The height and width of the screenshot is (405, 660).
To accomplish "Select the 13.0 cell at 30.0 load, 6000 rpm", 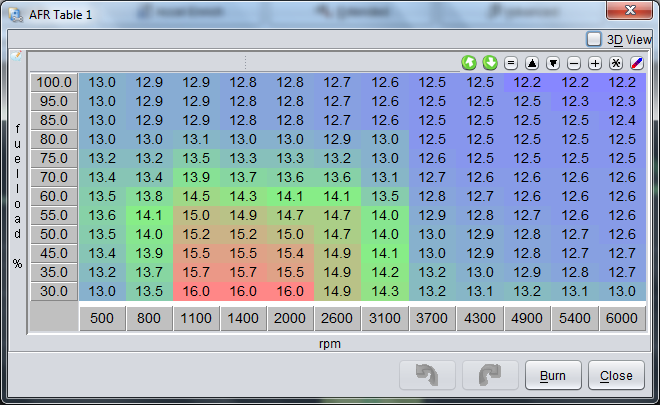I will [x=622, y=291].
